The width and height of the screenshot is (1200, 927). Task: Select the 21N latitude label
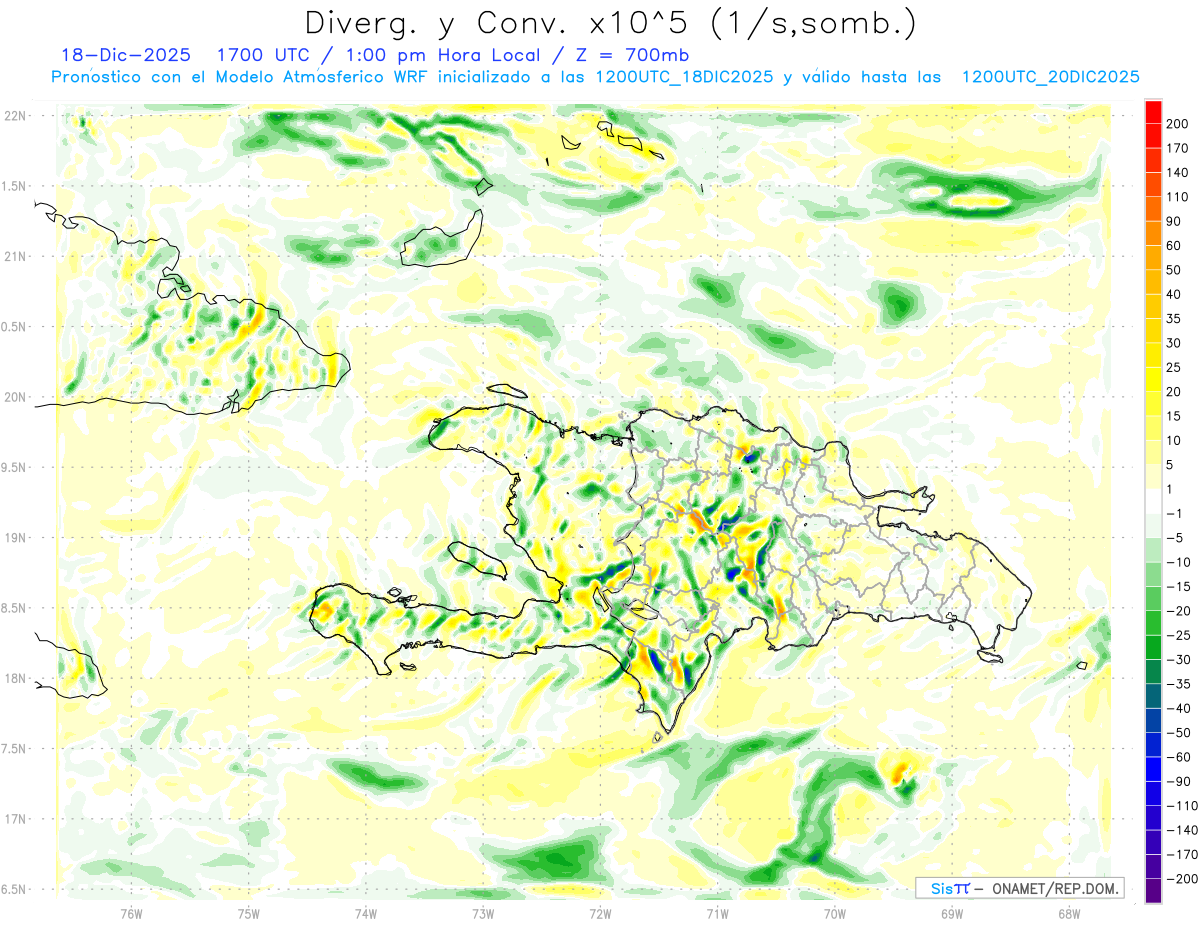[16, 256]
